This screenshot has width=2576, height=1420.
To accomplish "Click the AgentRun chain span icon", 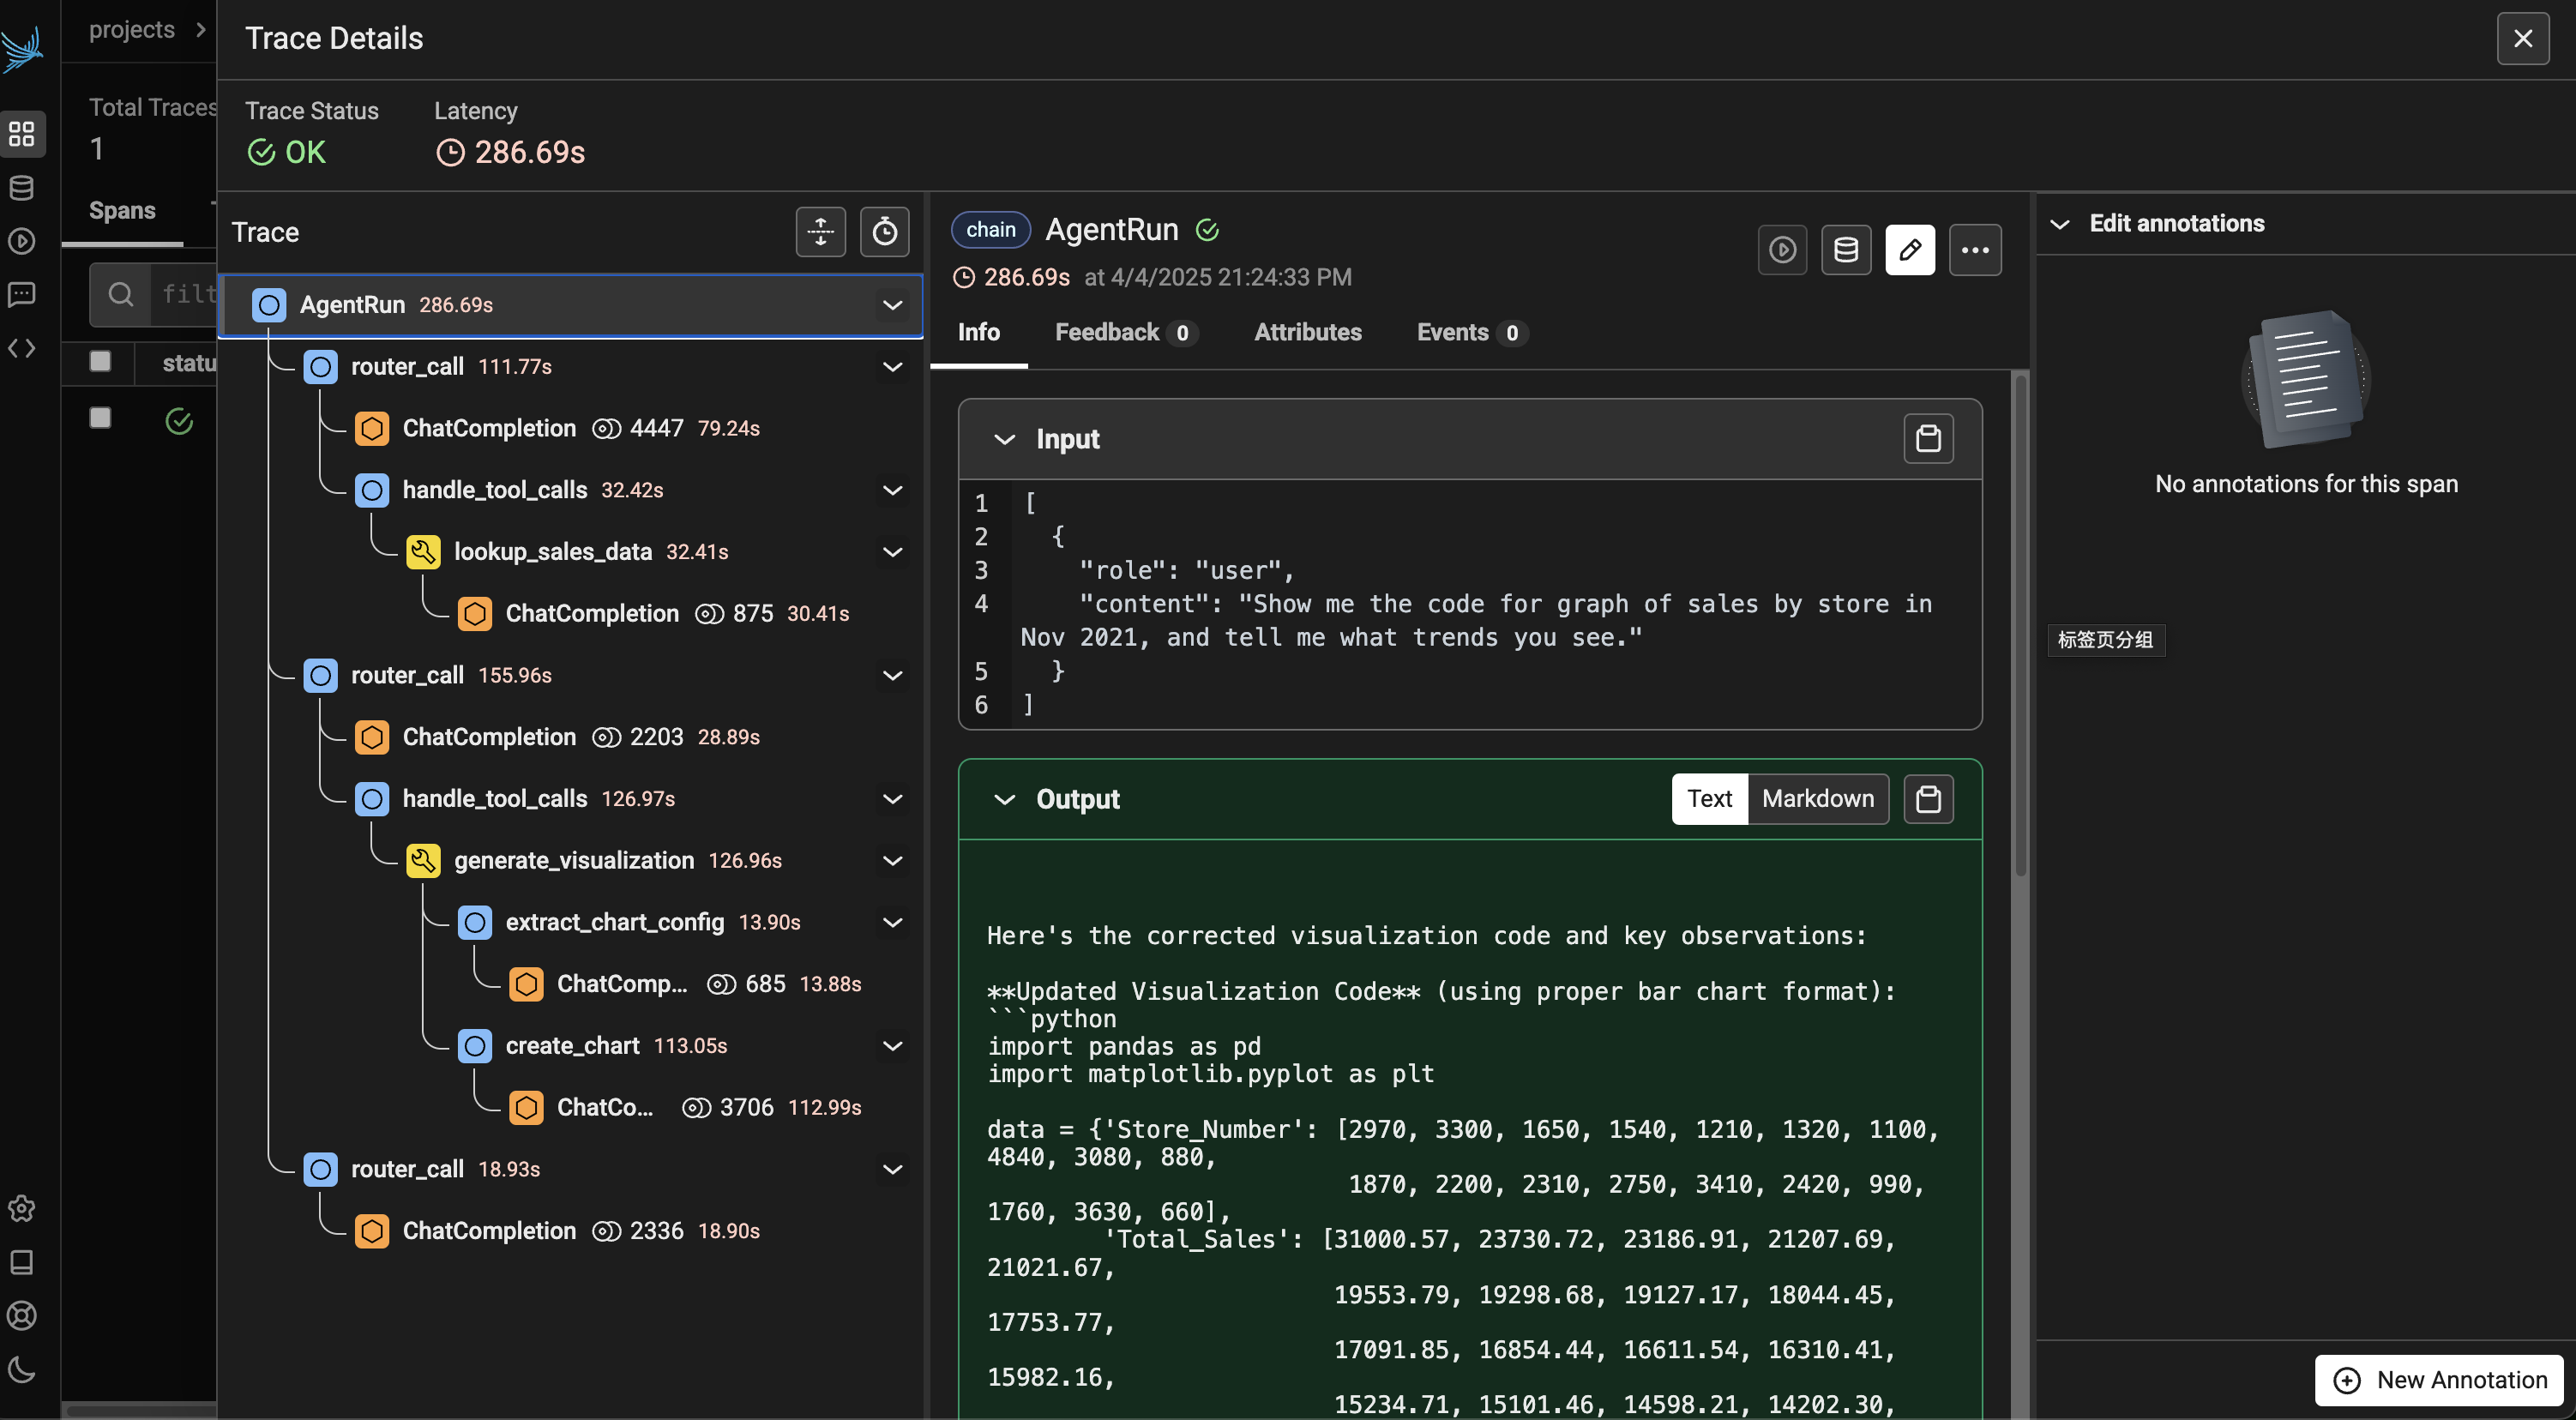I will coord(269,305).
